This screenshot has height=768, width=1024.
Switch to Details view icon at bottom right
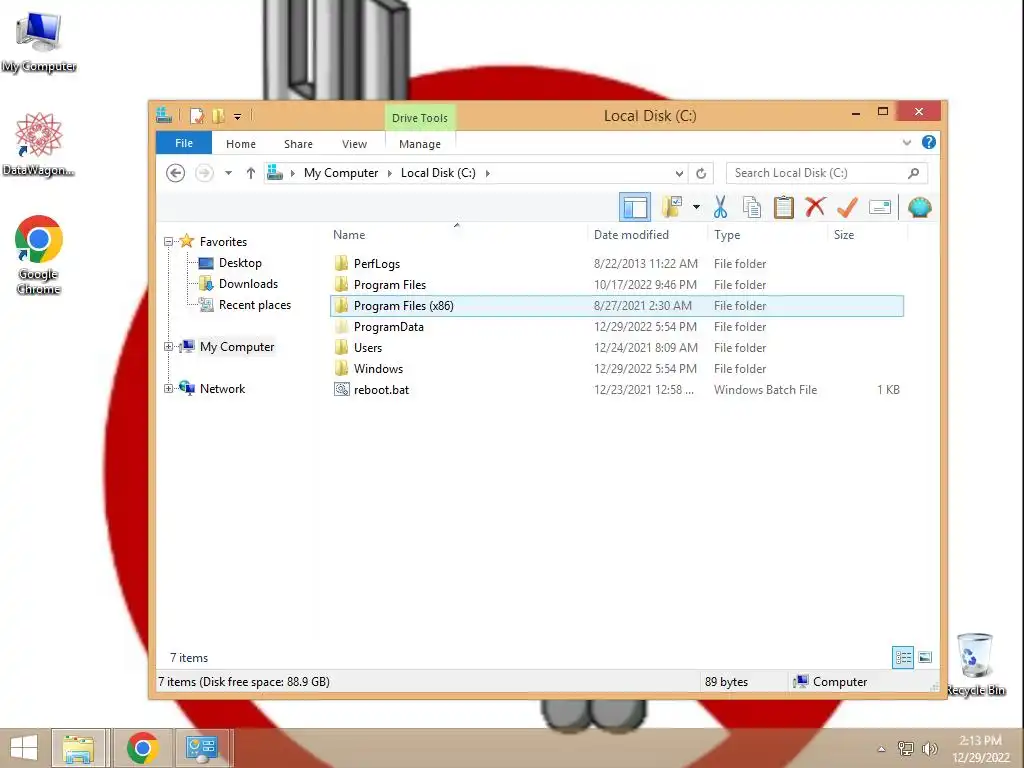coord(903,657)
